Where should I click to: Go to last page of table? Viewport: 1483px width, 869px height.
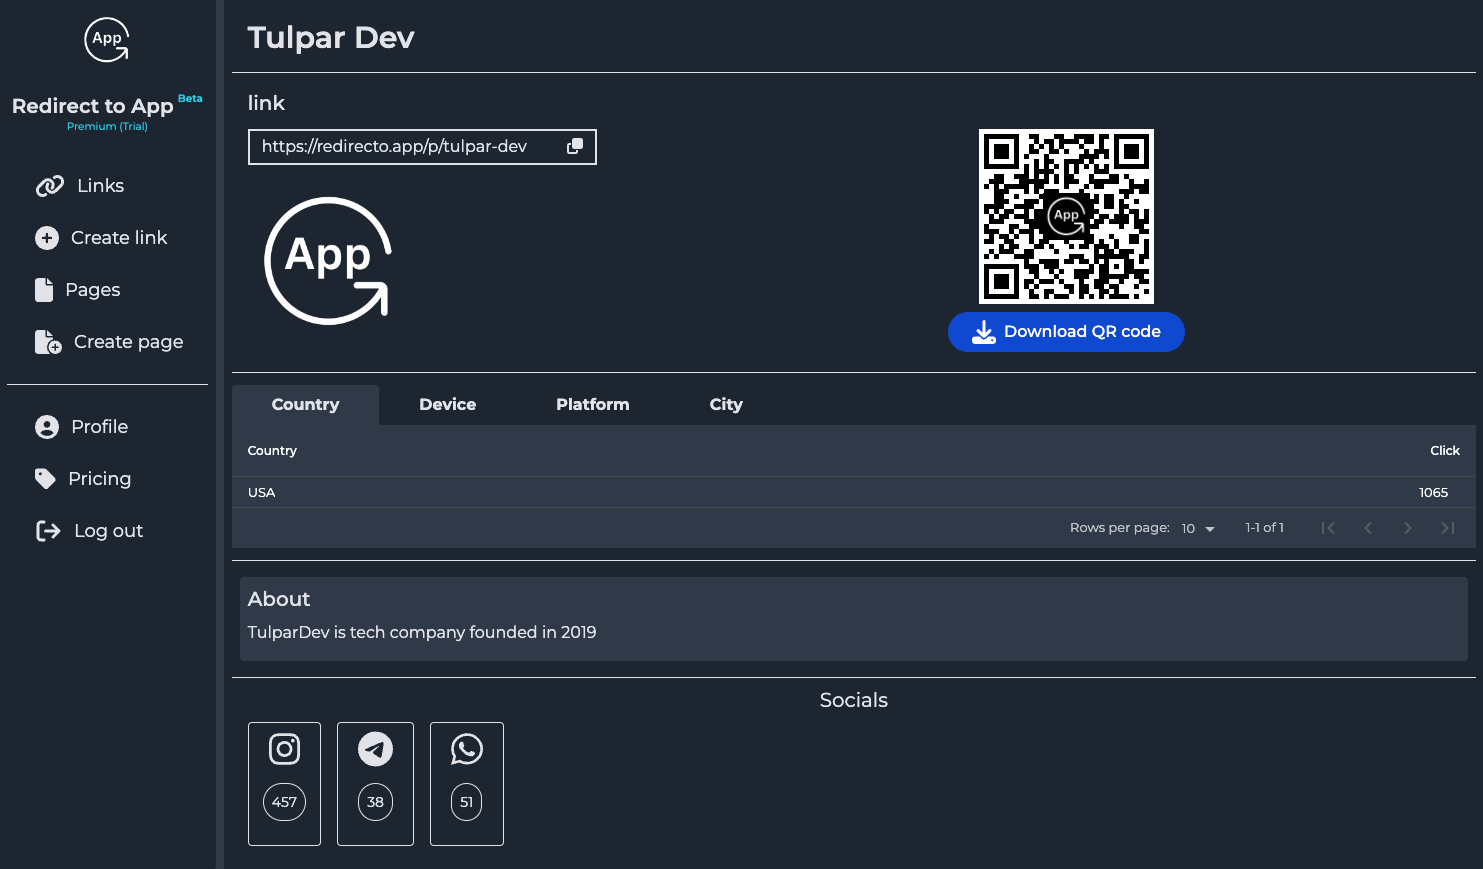(1448, 528)
